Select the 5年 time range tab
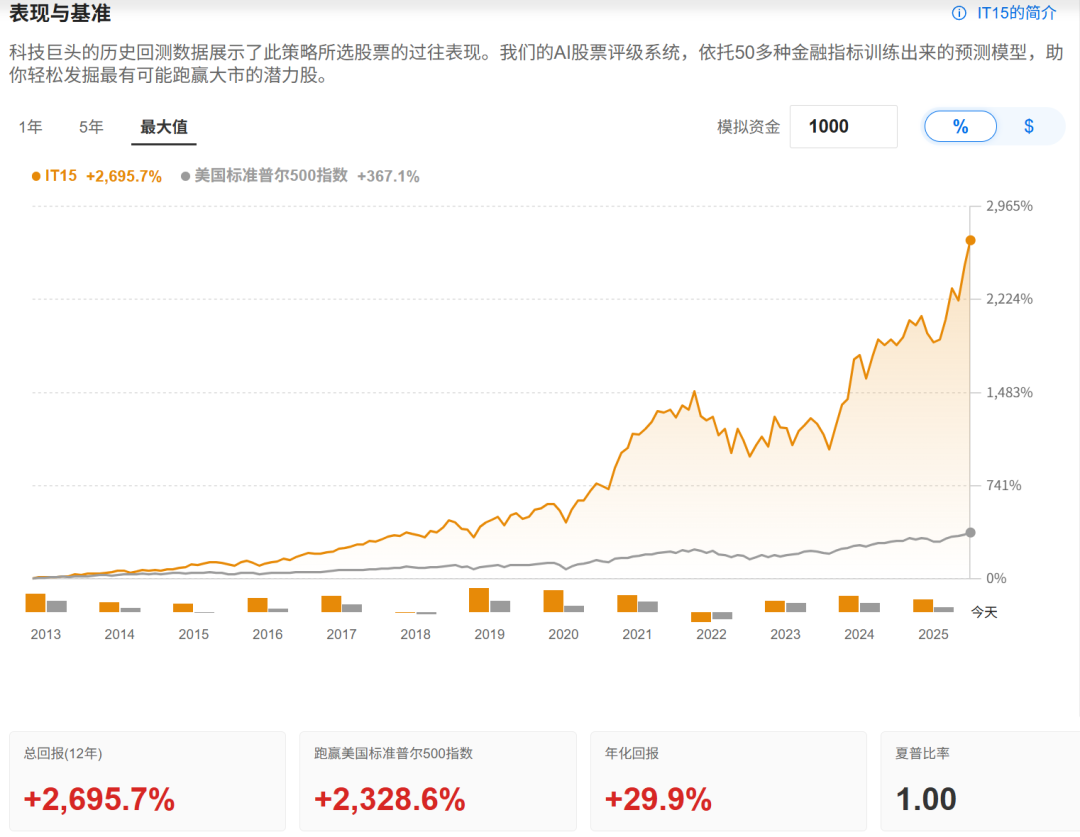 click(x=91, y=127)
